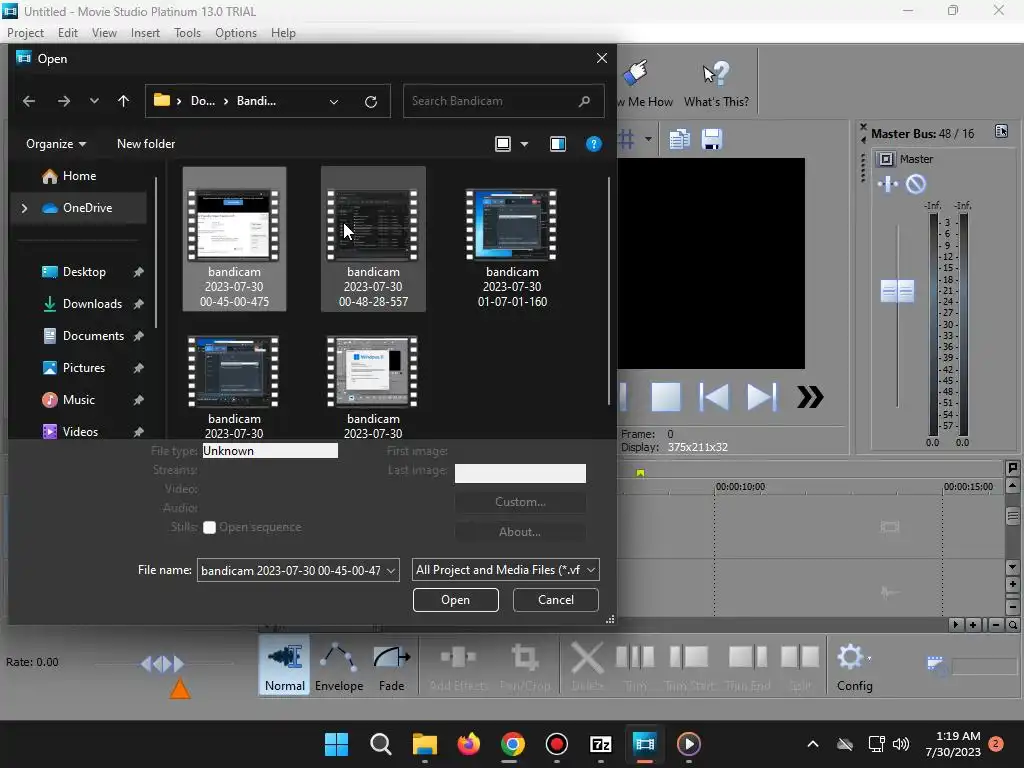The image size is (1024, 768).
Task: Select the Fade tool
Action: [391, 665]
